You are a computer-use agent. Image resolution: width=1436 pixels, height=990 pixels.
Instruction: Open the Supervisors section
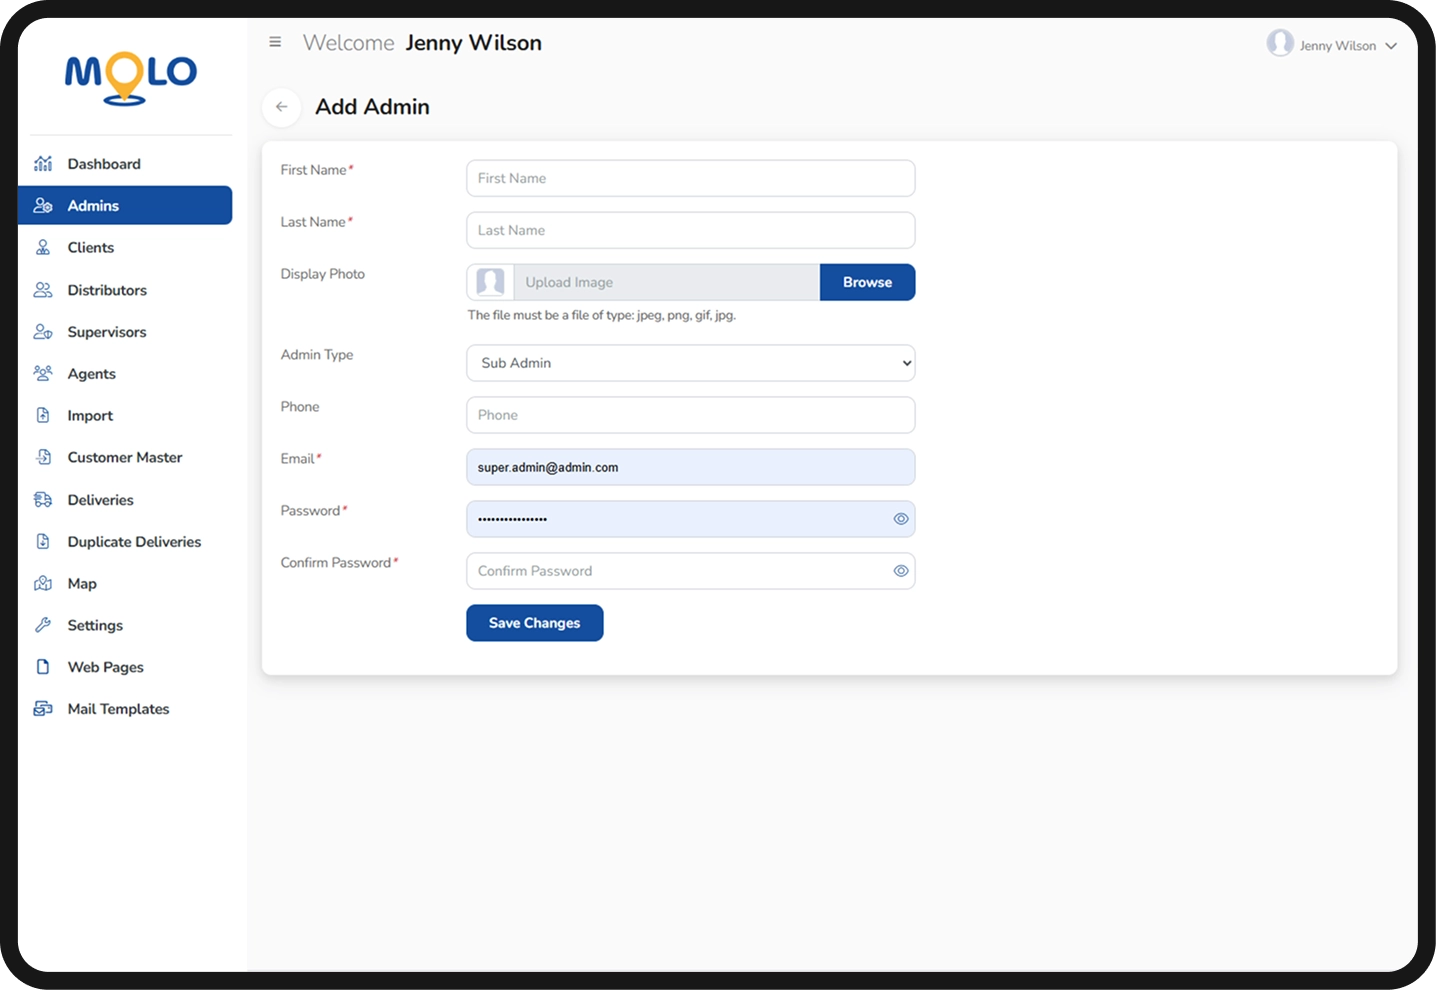(125, 332)
